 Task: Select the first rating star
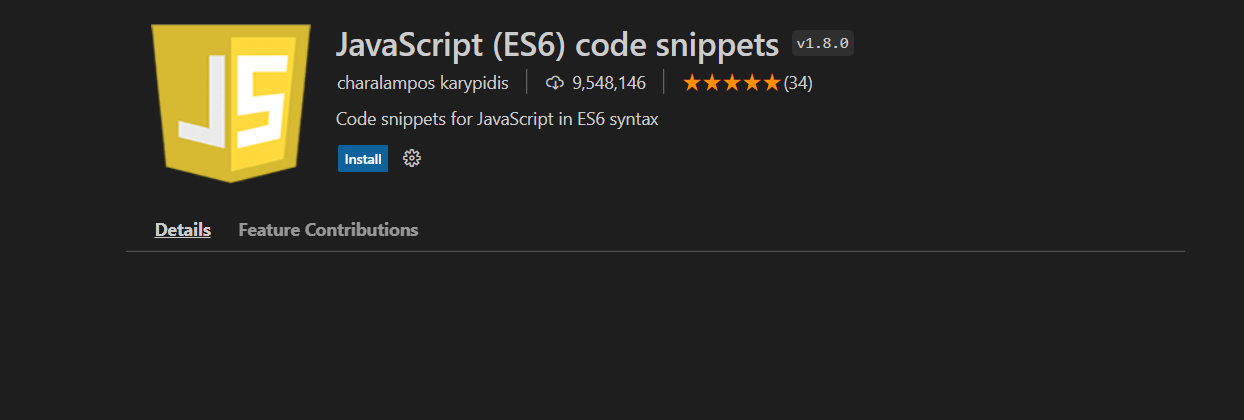tap(692, 83)
